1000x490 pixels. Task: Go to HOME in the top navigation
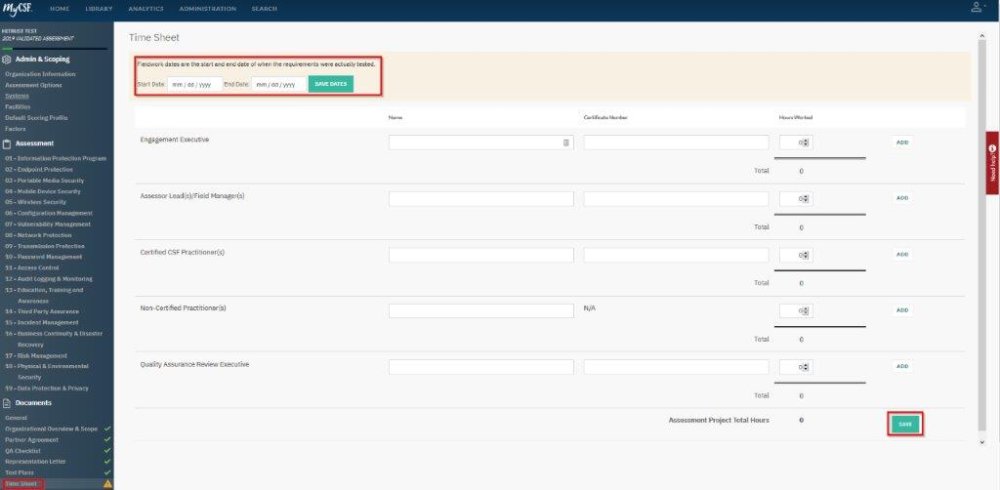tap(59, 9)
